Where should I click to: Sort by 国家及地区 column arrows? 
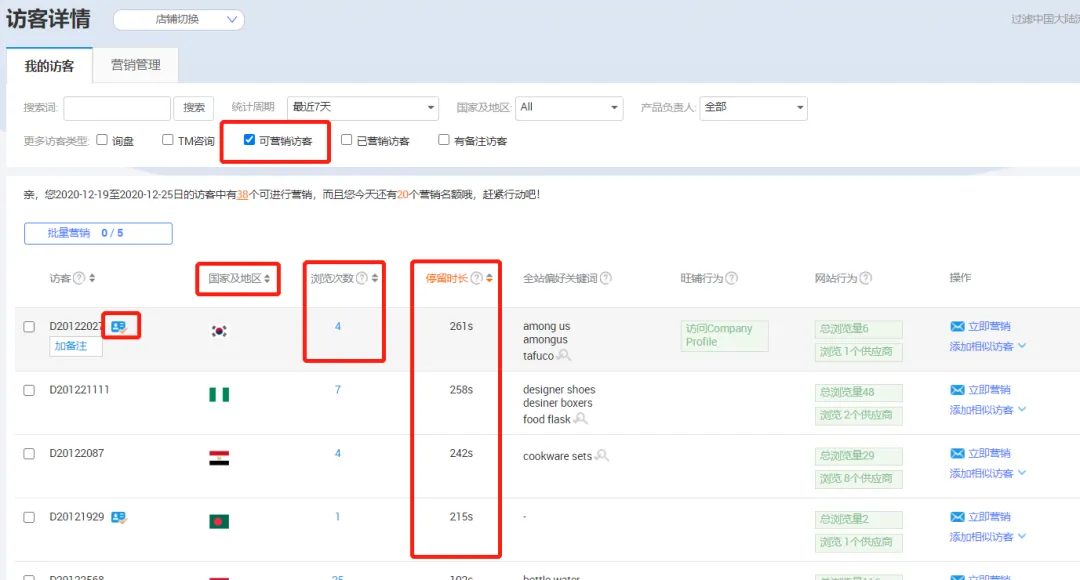pyautogui.click(x=267, y=278)
